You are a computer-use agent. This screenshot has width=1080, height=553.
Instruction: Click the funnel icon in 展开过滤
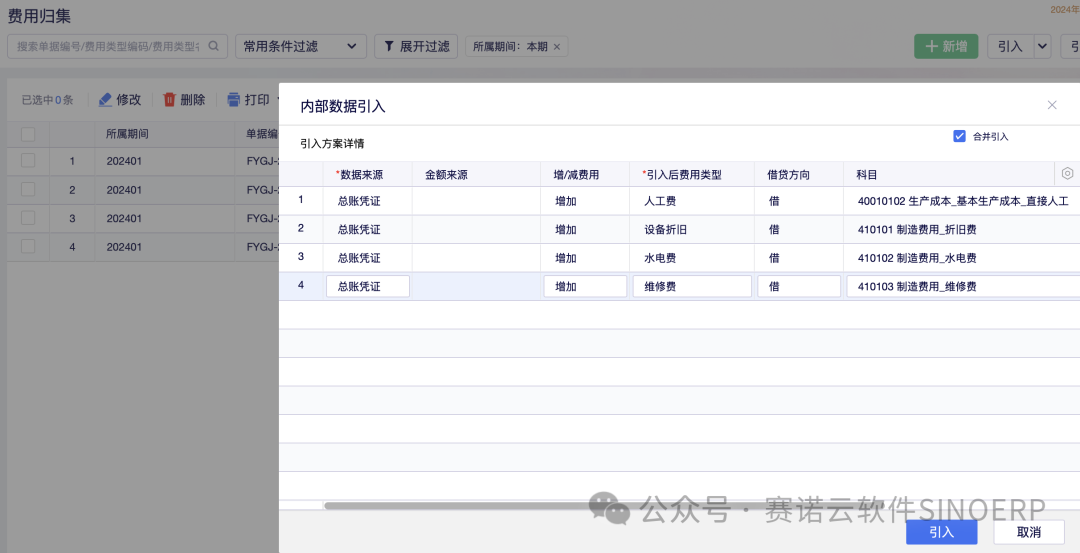click(x=388, y=46)
